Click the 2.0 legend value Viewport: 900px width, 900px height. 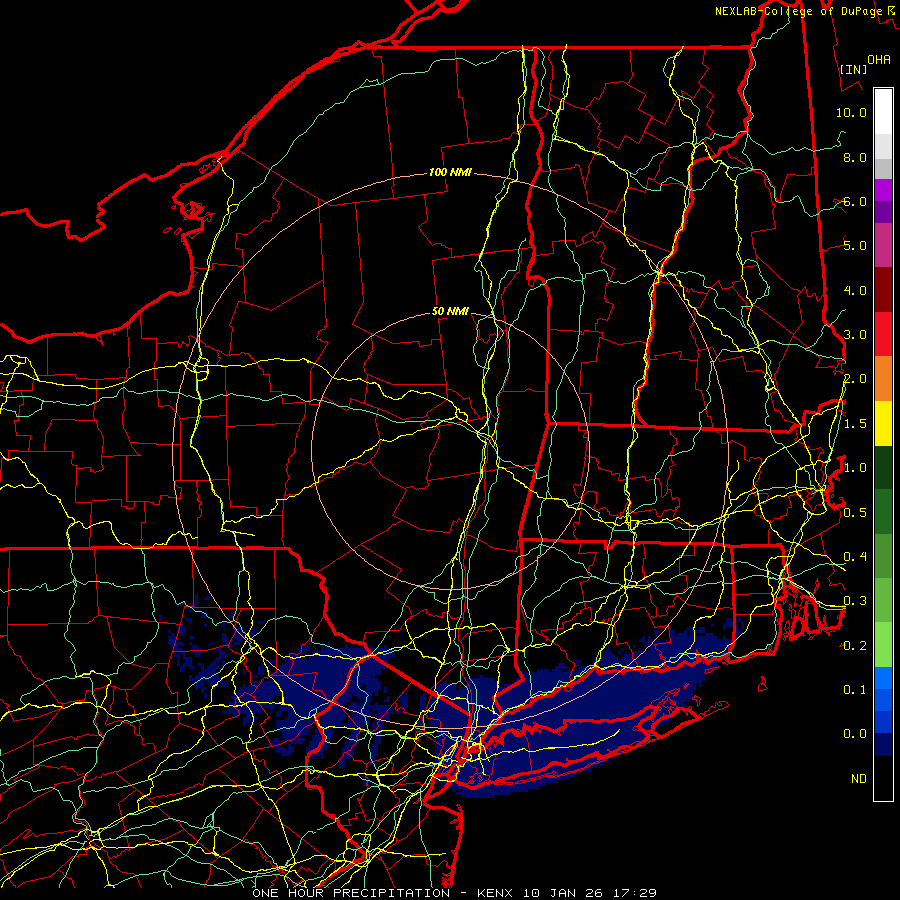pyautogui.click(x=855, y=379)
